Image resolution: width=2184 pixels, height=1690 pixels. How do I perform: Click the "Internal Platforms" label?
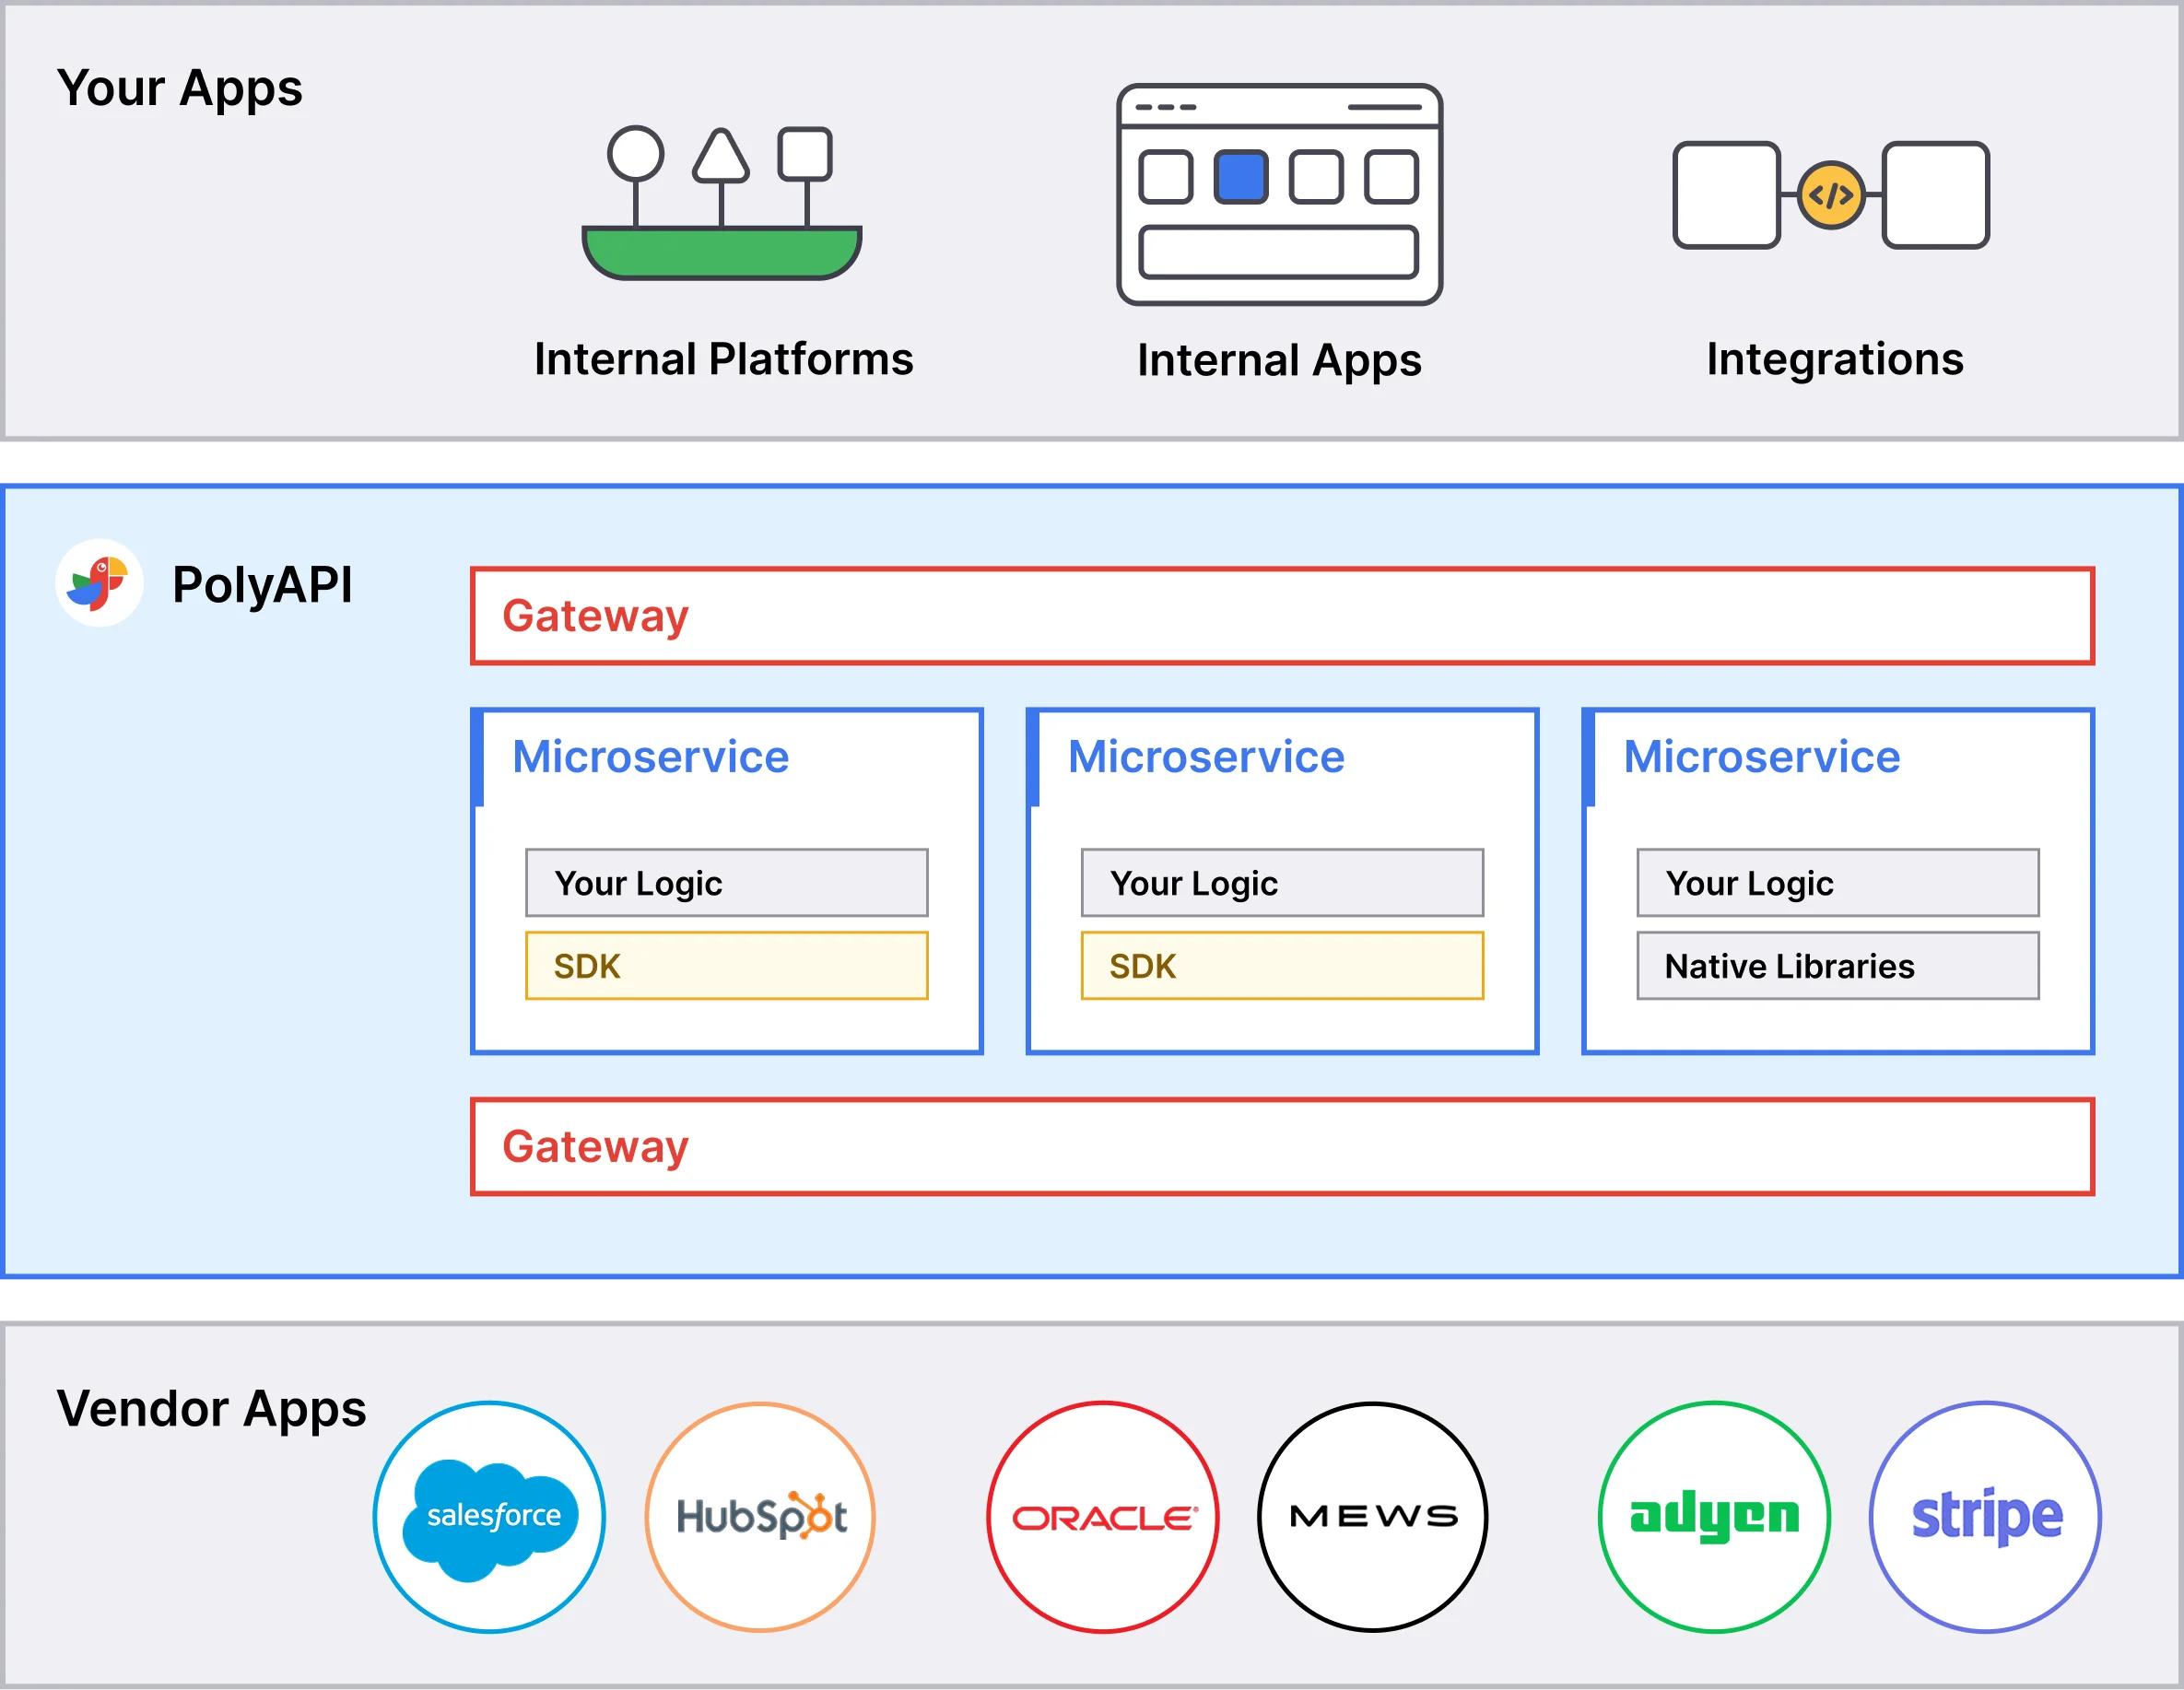[724, 359]
